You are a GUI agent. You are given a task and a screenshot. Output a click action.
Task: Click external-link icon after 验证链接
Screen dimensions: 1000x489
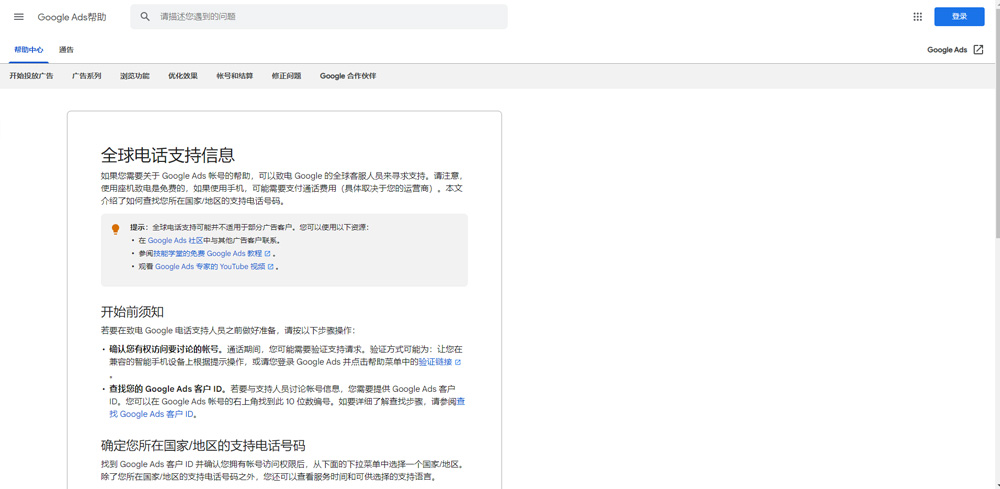458,362
